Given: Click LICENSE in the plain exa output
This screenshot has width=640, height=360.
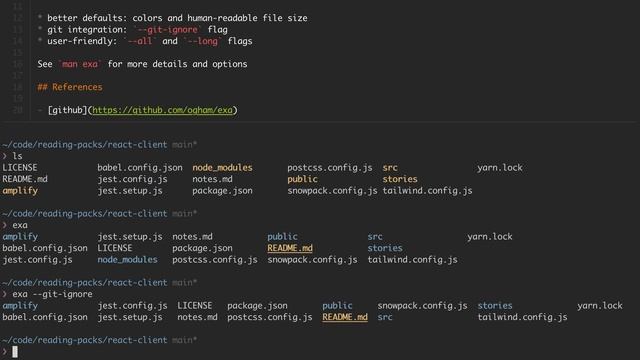Looking at the screenshot, I should coord(115,248).
